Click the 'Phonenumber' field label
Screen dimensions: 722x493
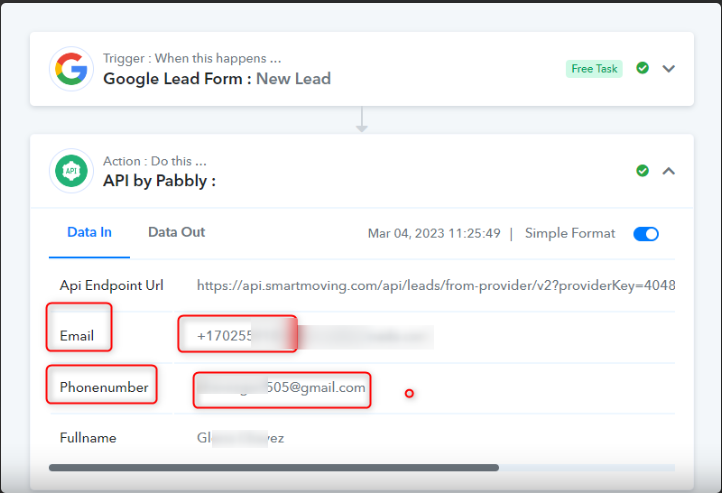coord(104,387)
